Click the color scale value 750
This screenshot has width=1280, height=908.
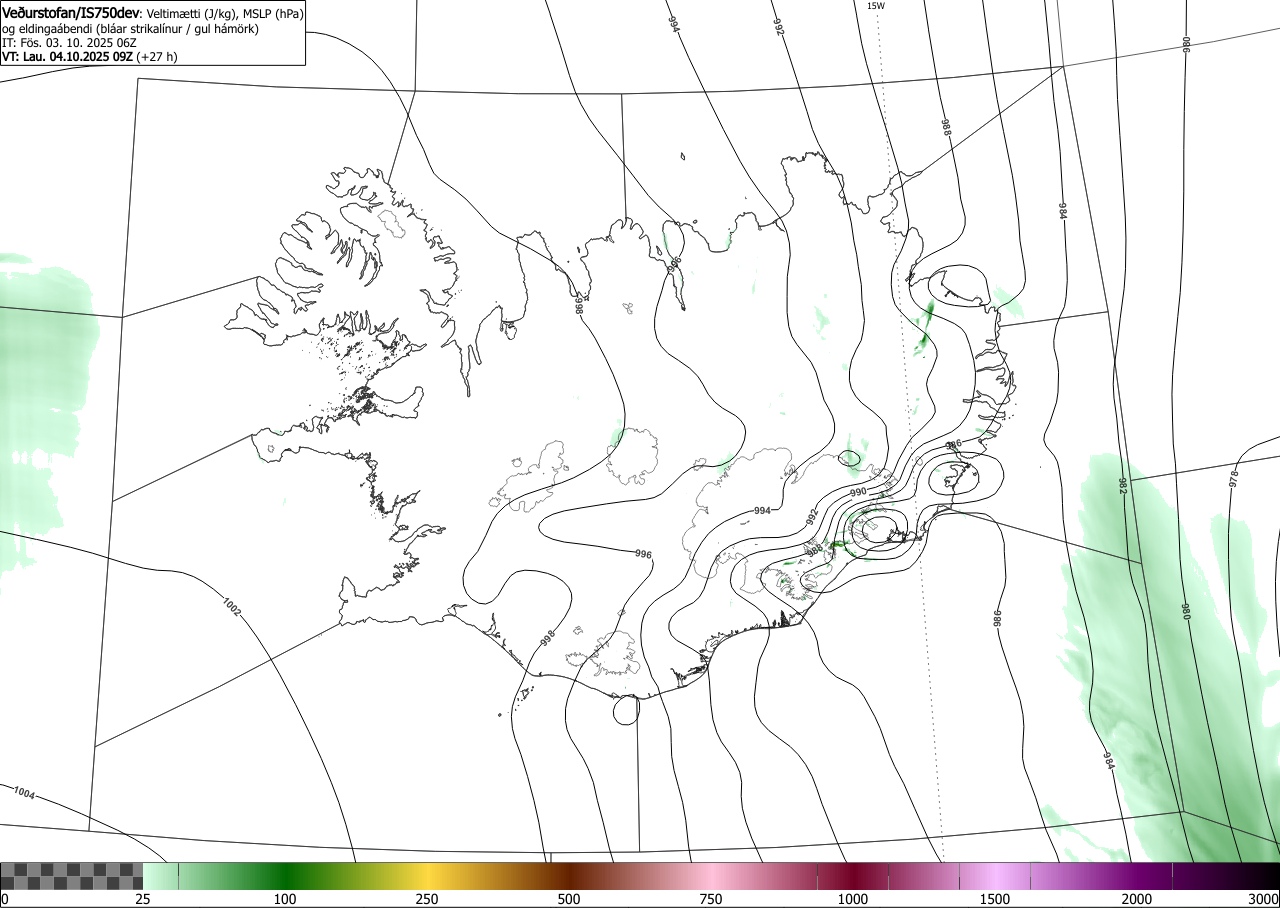point(711,900)
